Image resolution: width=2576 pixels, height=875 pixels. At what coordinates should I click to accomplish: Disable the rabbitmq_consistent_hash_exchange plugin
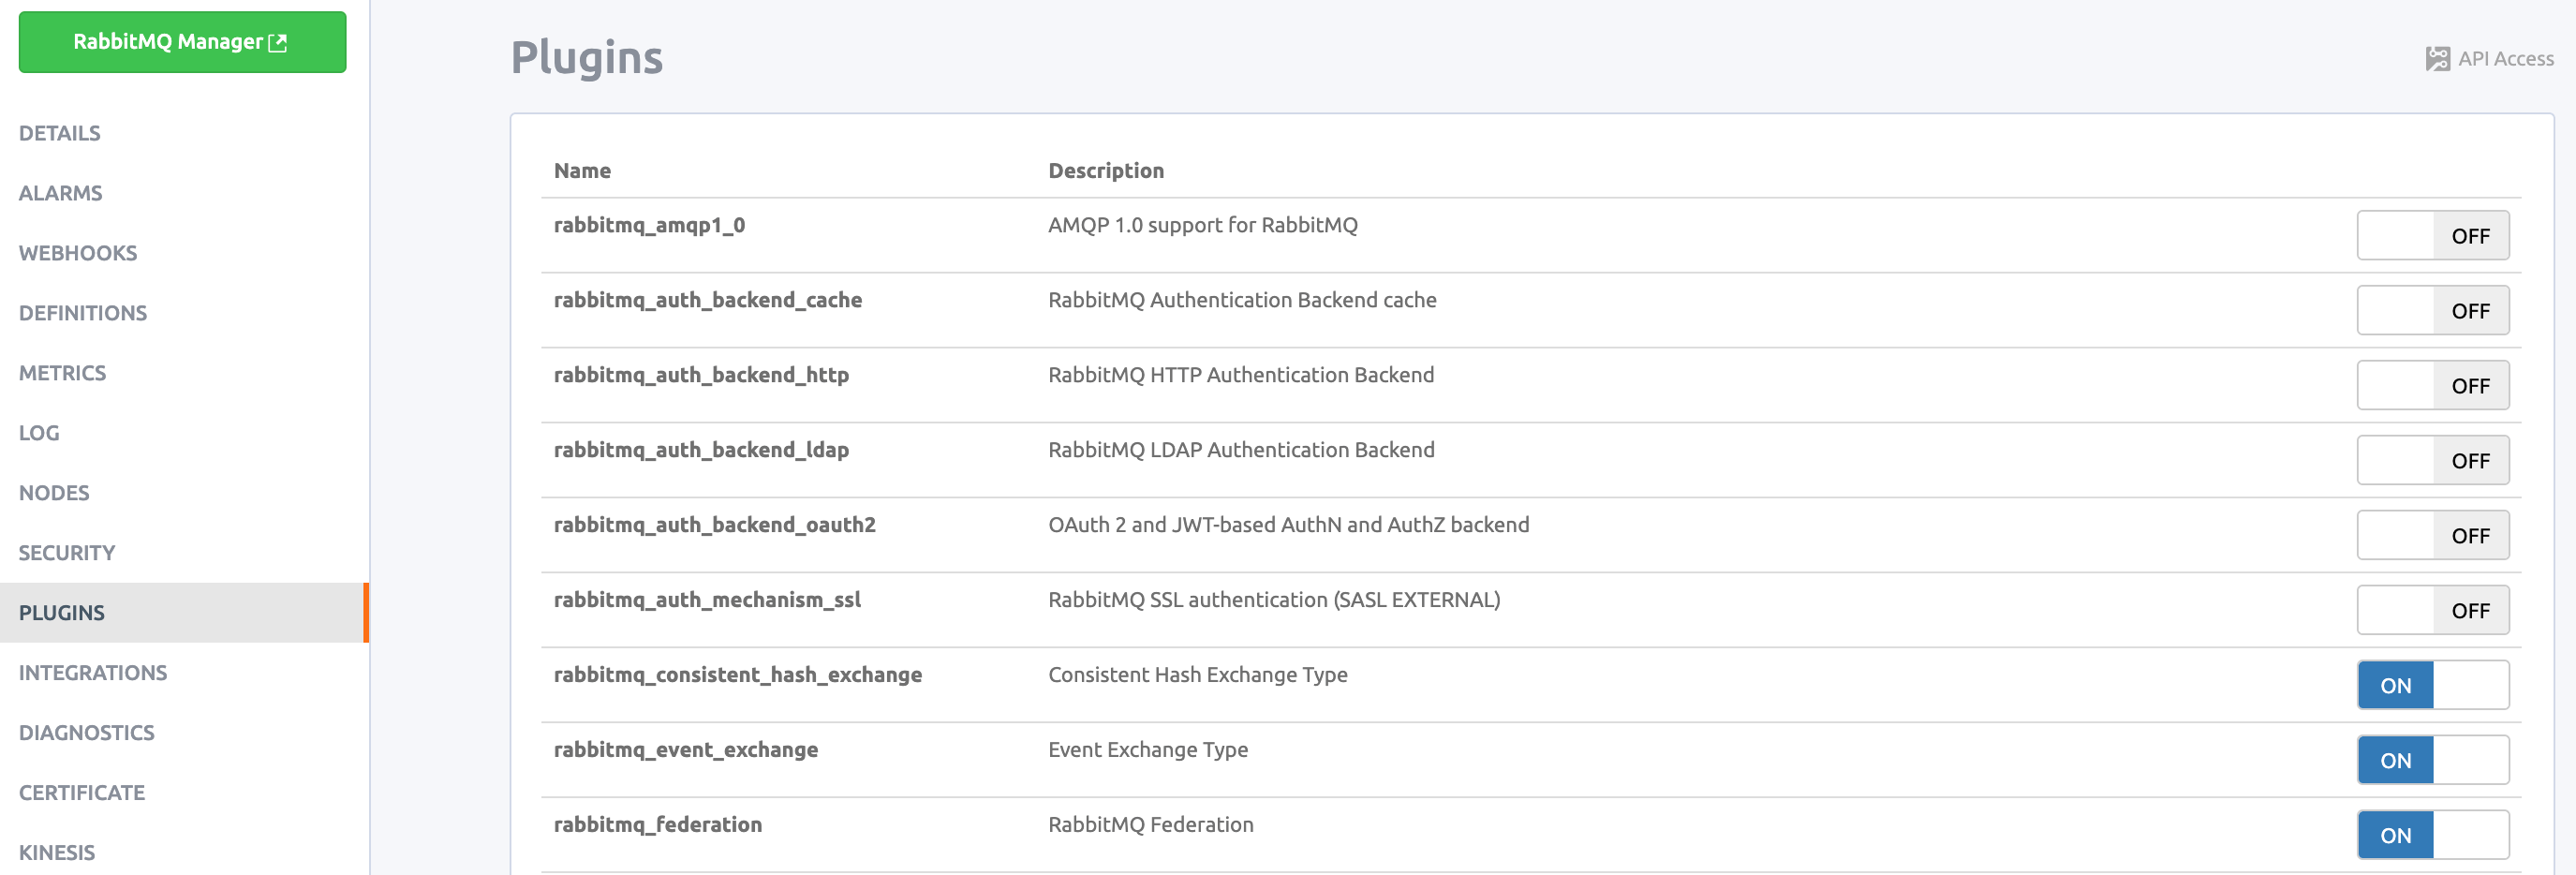2432,685
